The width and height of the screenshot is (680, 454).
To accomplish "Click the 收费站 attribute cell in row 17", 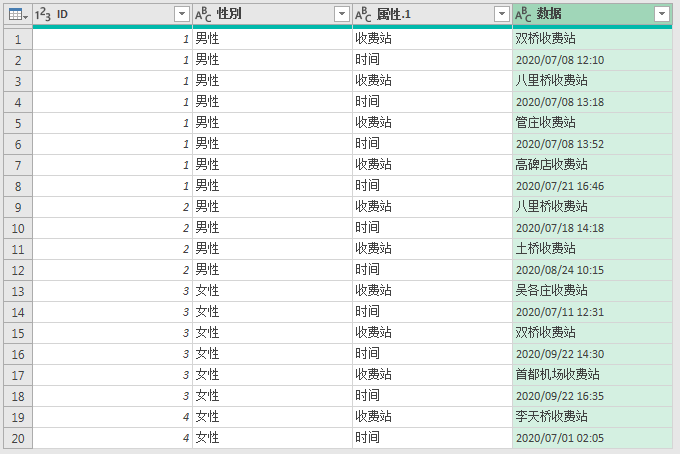I will click(432, 375).
